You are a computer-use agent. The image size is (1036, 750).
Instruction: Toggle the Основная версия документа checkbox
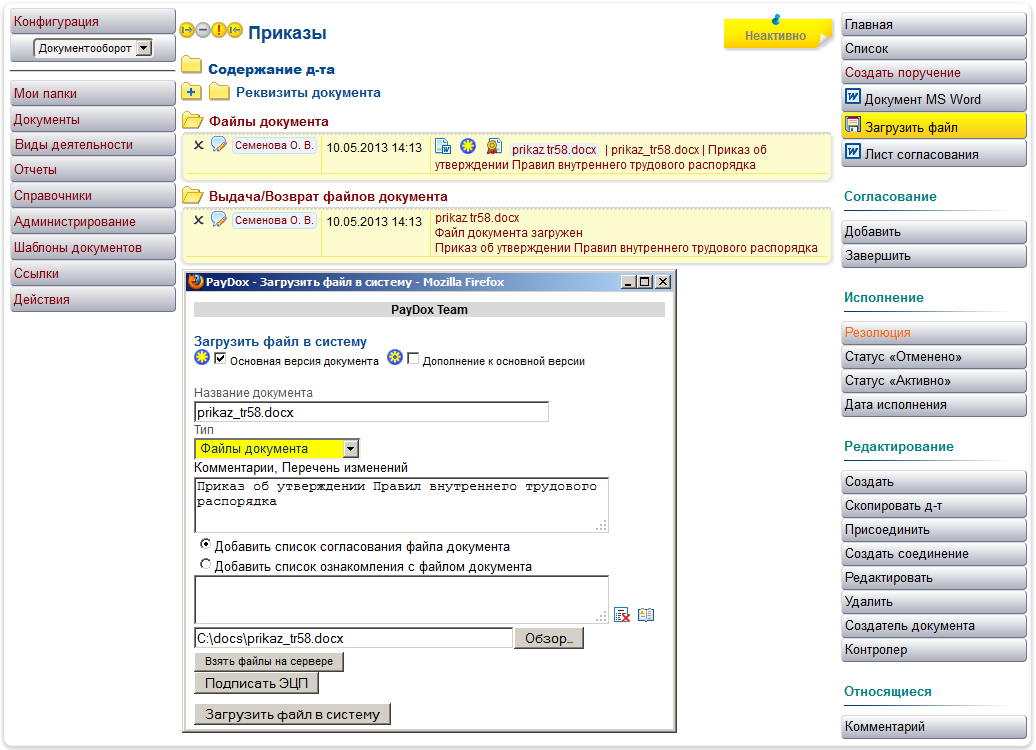pos(220,359)
